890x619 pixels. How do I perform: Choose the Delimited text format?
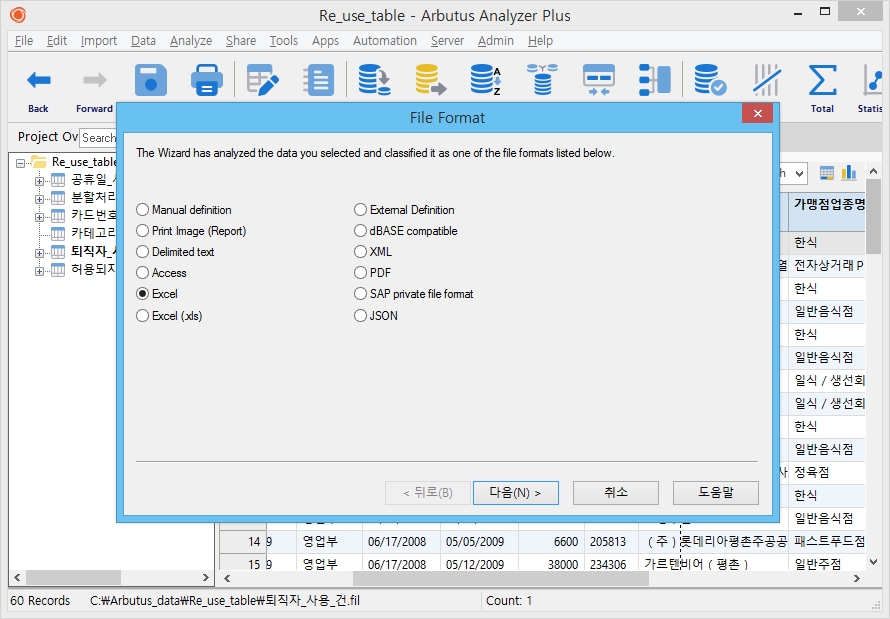(142, 252)
